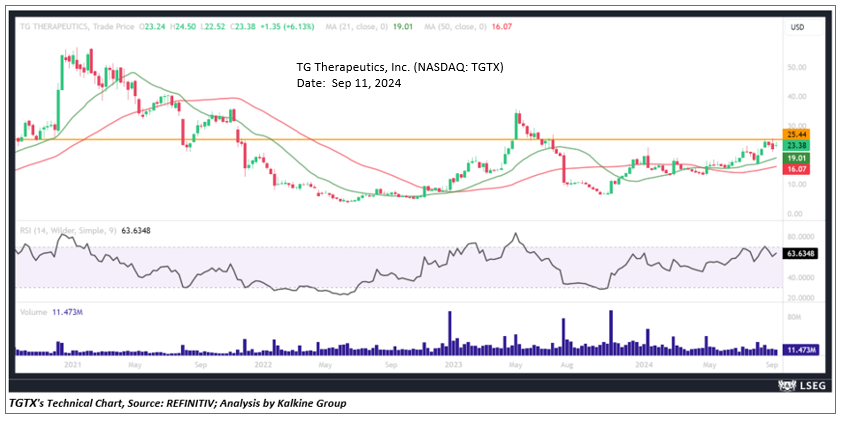The image size is (846, 423).
Task: Click the 2021 label on time axis
Action: 72,365
